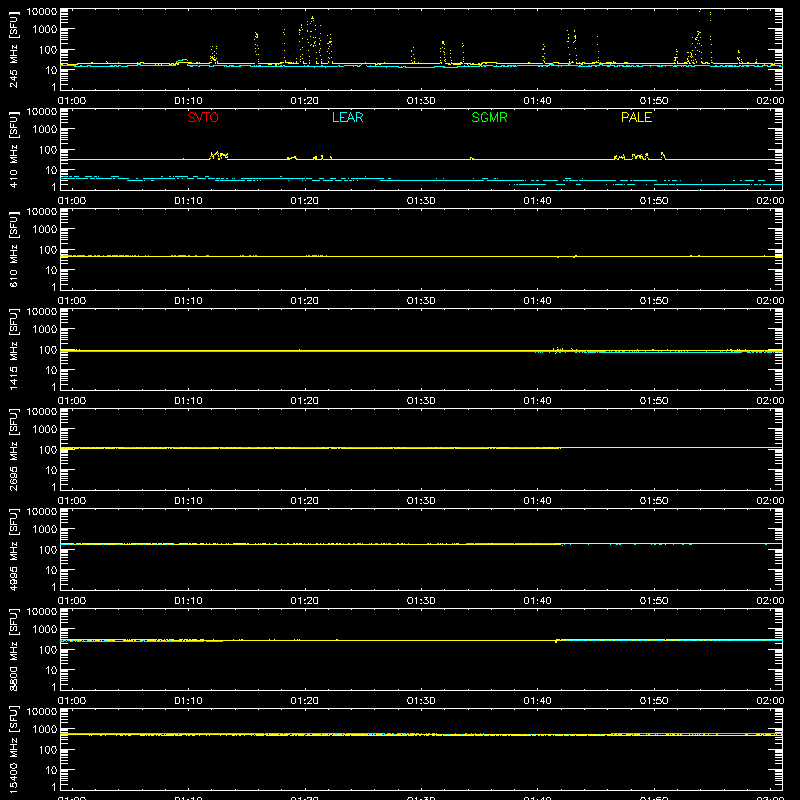Image resolution: width=800 pixels, height=800 pixels.
Task: Click the 4995 MHz [SFU] axis title
Action: point(14,549)
